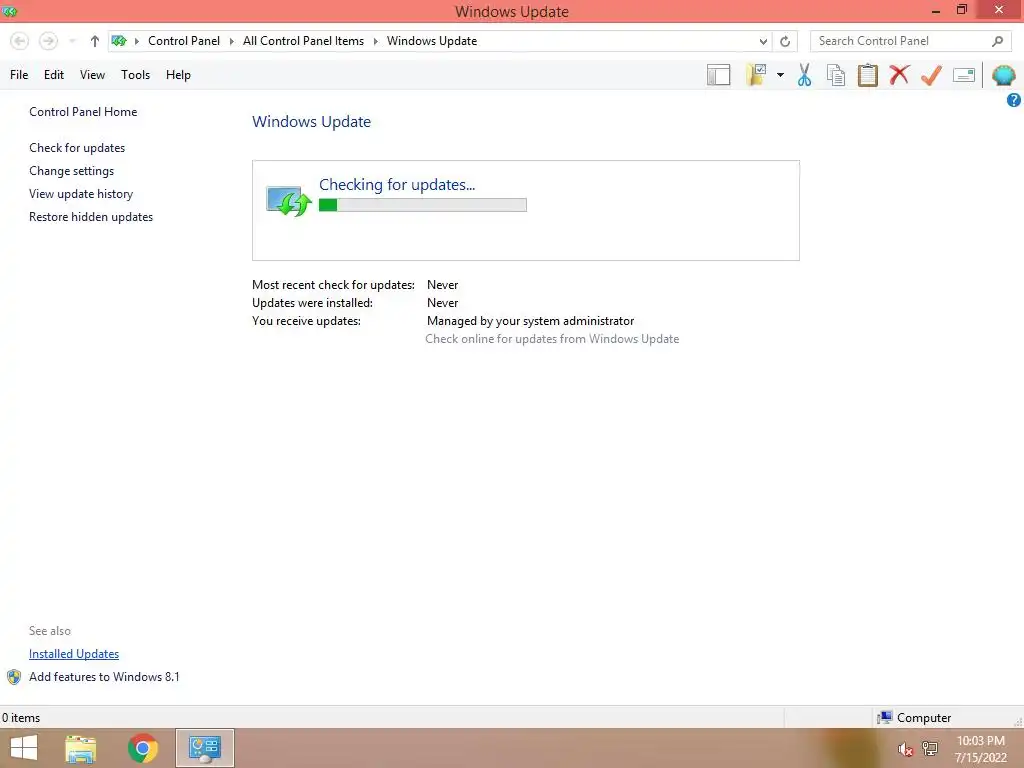
Task: Open the Help menu
Action: pyautogui.click(x=178, y=74)
